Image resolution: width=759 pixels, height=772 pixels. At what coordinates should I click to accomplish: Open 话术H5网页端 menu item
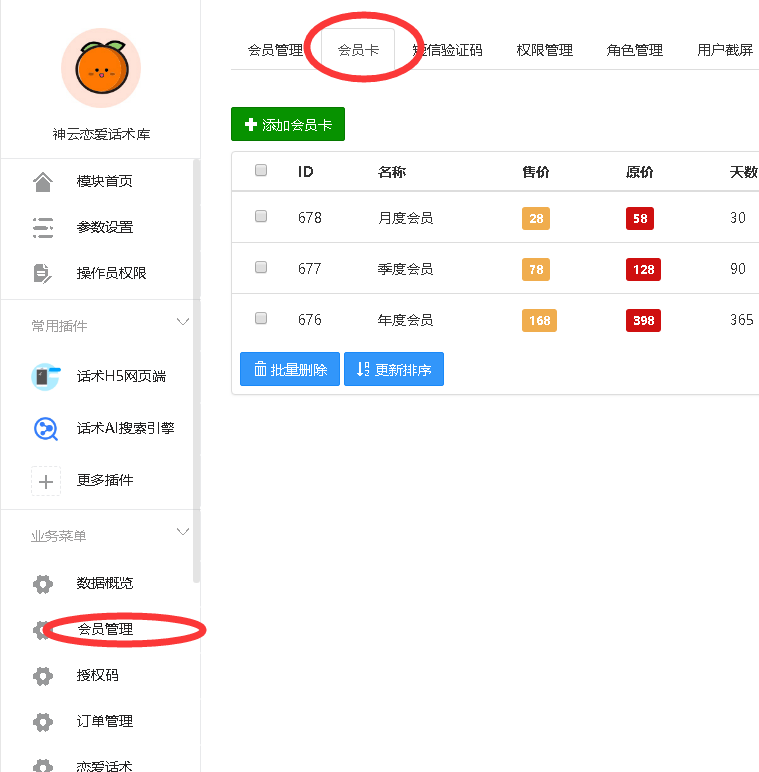[x=121, y=376]
